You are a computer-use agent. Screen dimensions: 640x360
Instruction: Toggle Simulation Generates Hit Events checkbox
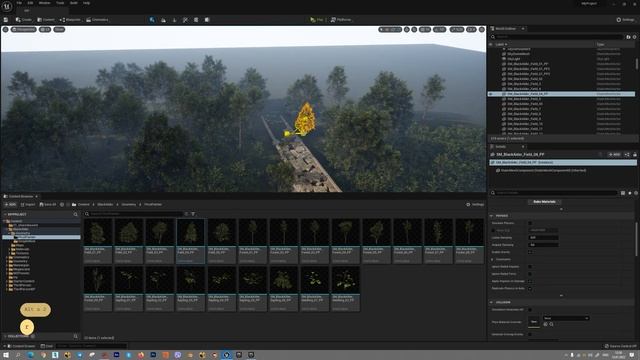(530, 309)
